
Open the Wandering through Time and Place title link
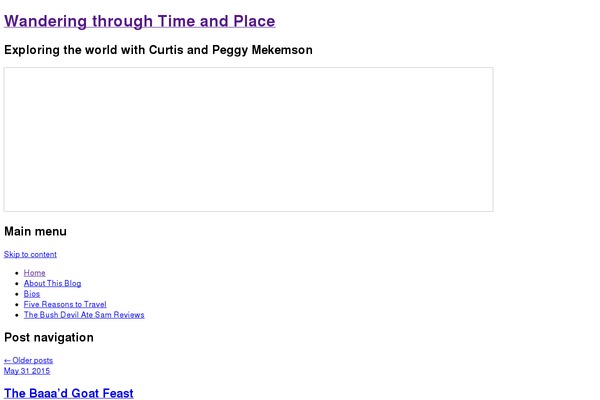140,21
